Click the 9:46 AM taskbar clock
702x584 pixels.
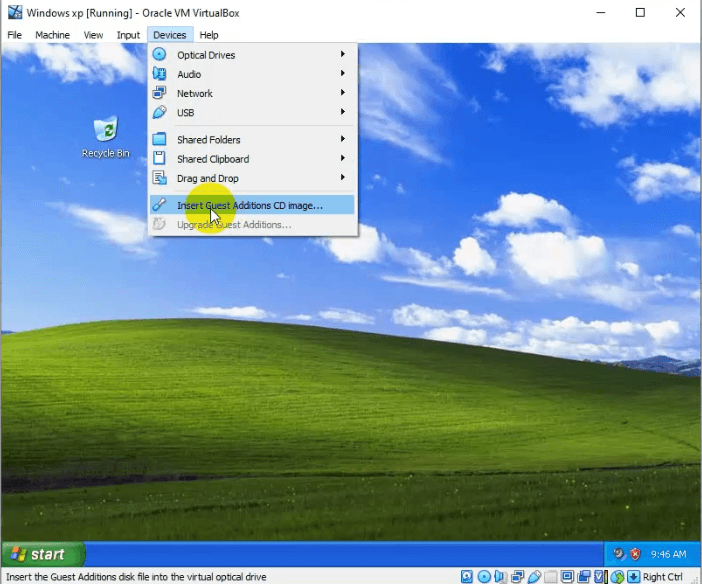668,554
